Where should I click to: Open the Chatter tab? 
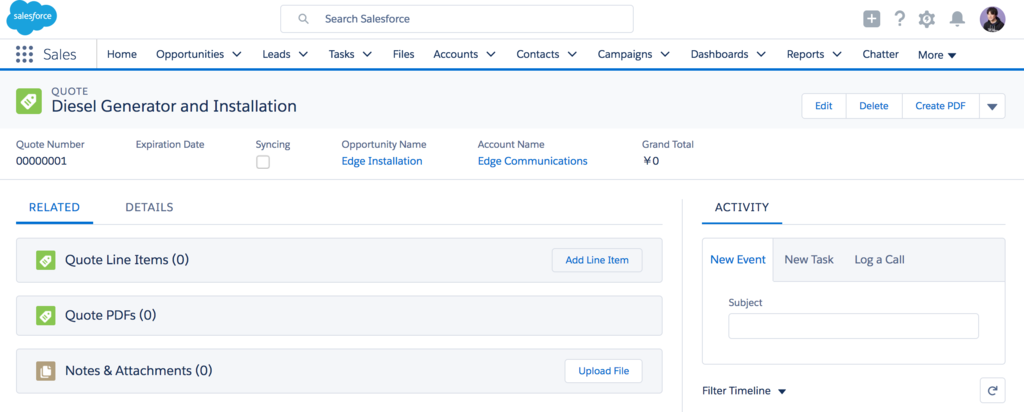coord(880,54)
